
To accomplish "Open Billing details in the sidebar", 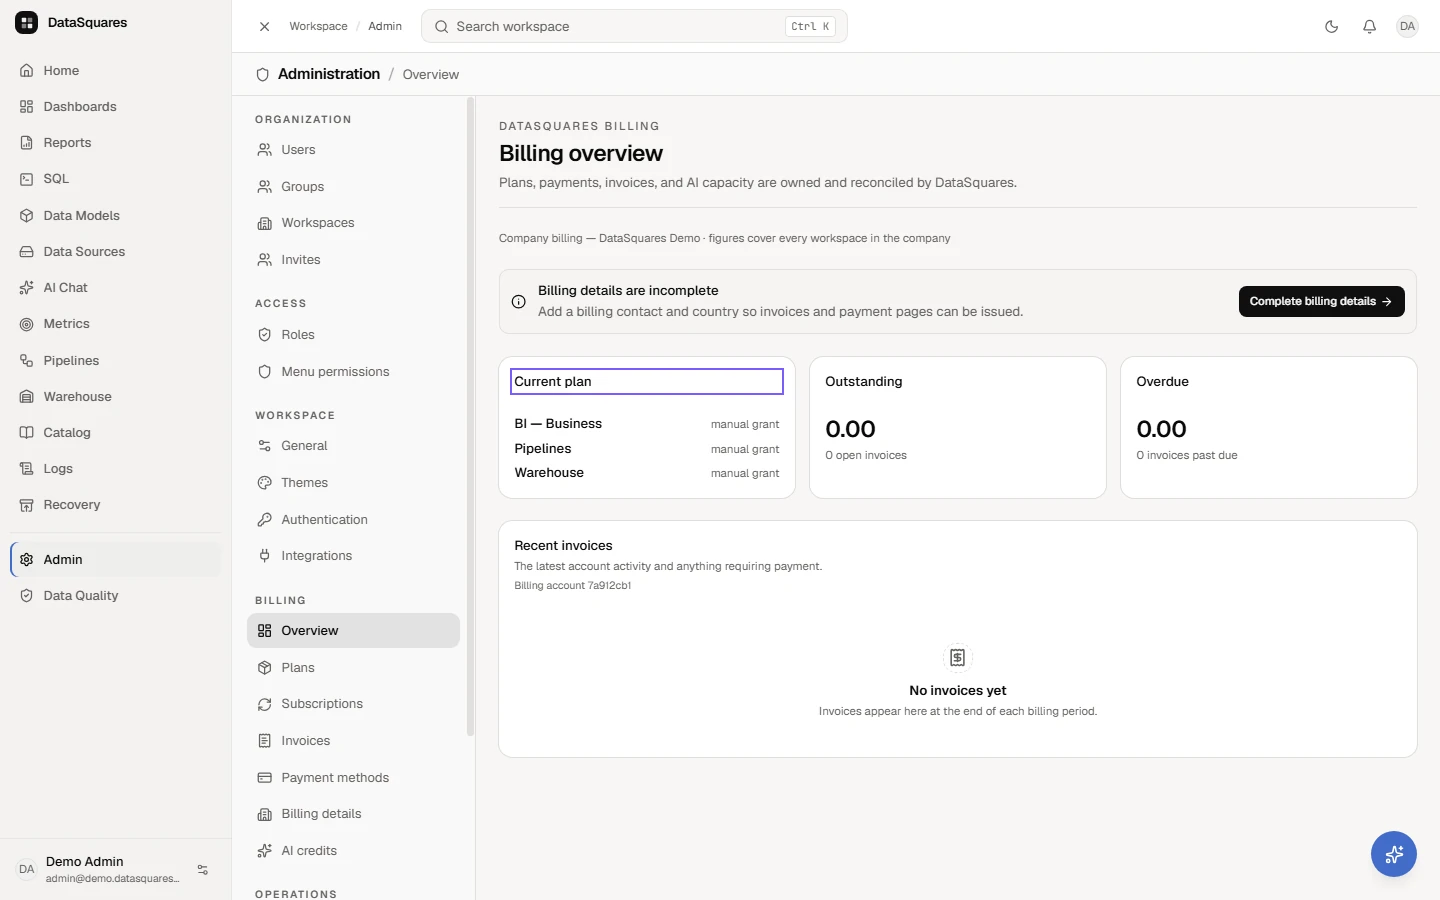I will (x=353, y=814).
